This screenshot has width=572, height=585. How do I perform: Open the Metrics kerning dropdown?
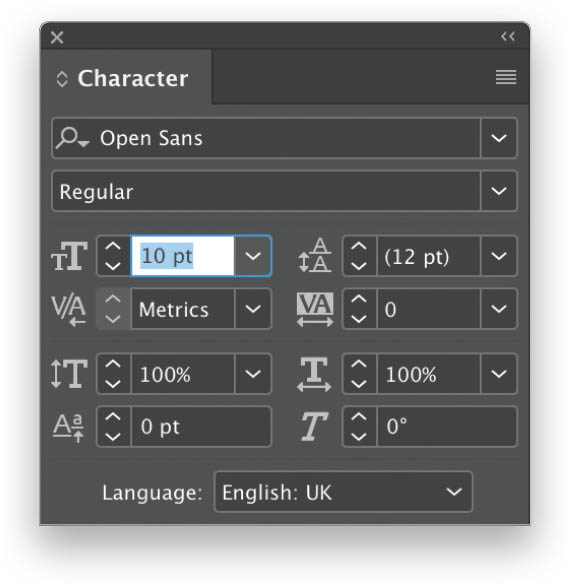[x=253, y=309]
